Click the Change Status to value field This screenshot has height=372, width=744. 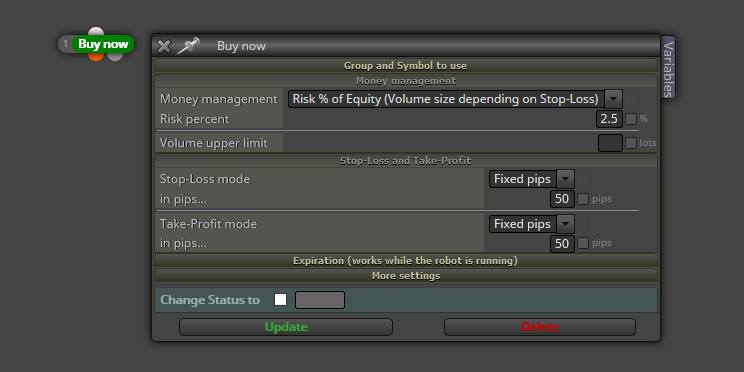point(320,300)
